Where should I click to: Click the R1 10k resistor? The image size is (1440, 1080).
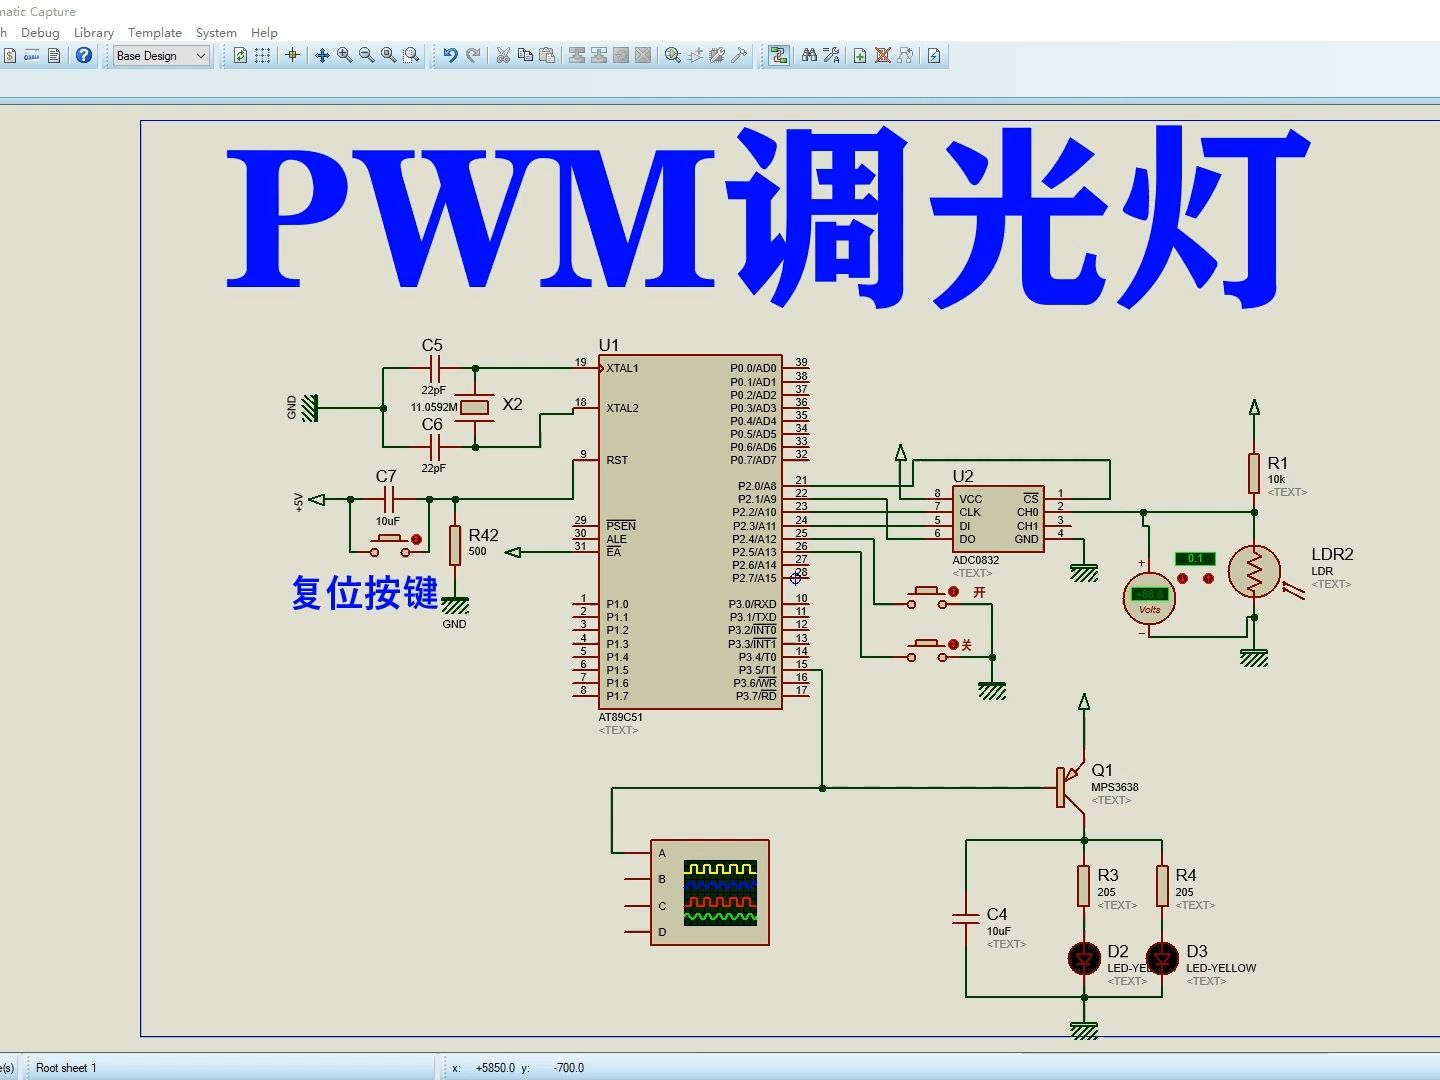(x=1254, y=473)
